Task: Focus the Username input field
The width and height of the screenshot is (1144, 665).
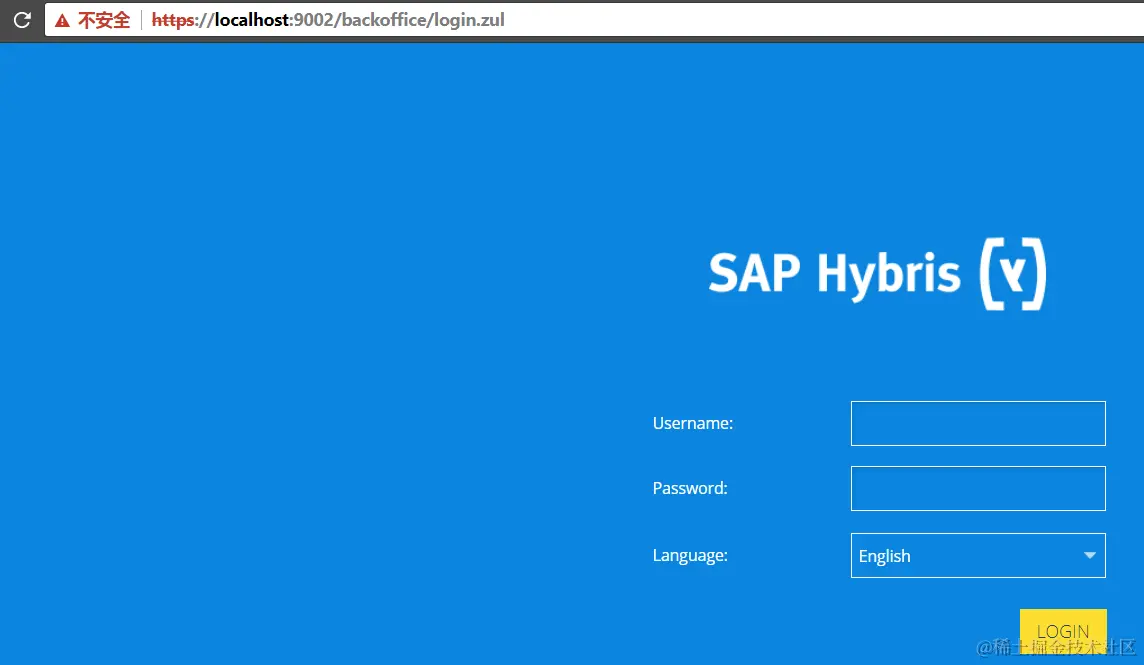Action: click(x=978, y=423)
